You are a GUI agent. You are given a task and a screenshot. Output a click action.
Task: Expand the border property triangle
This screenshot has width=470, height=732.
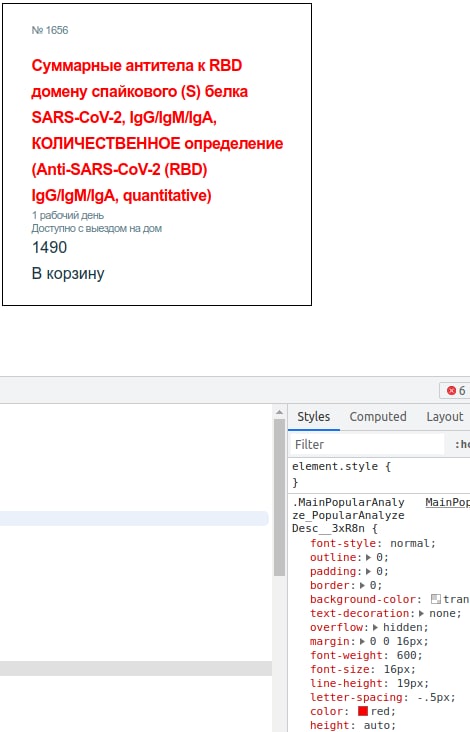(x=362, y=585)
